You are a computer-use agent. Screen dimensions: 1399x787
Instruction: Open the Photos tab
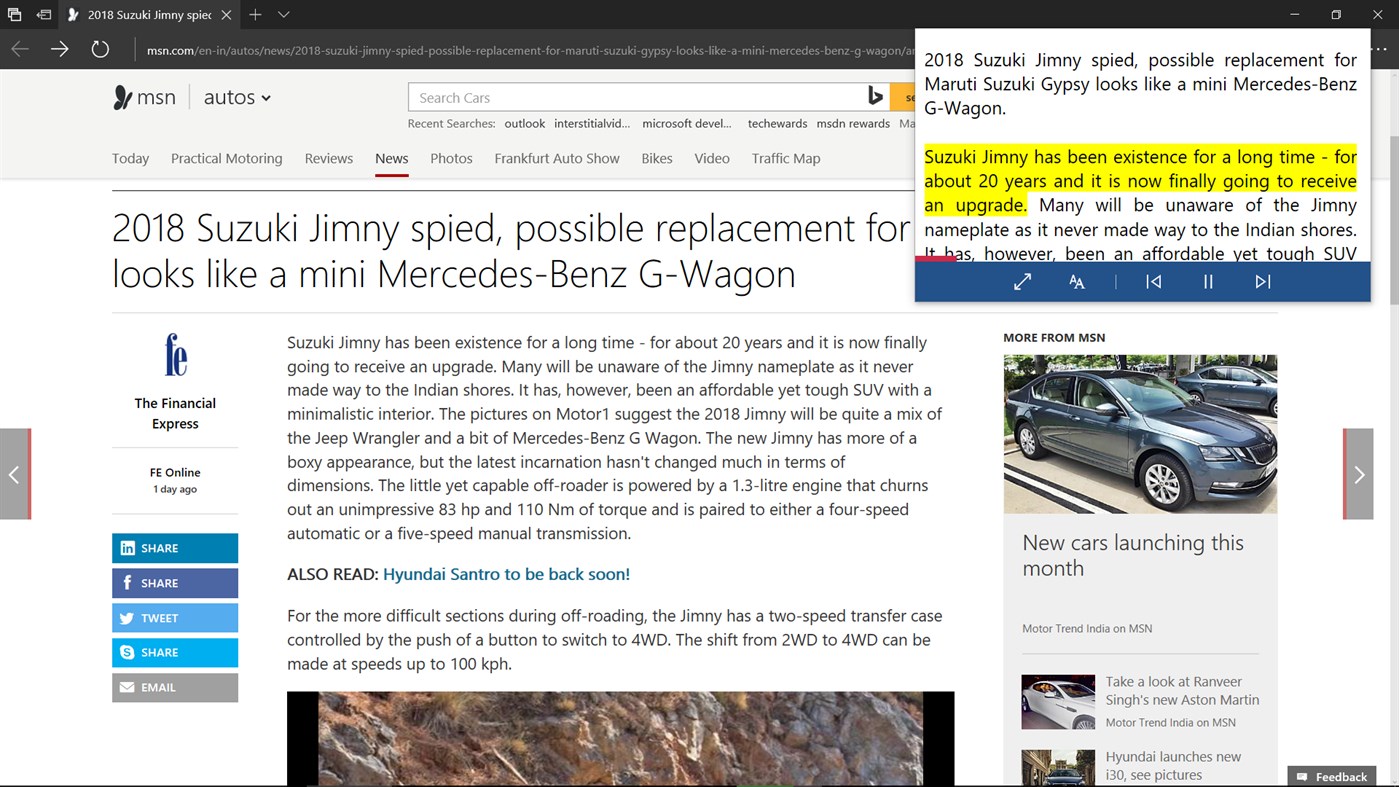[451, 158]
